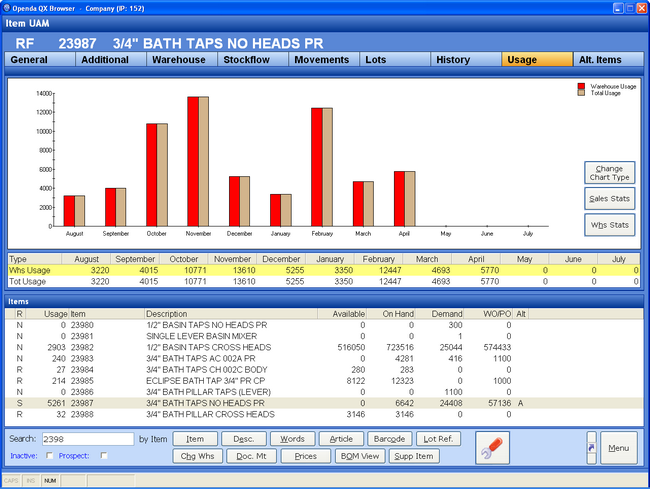Open Whs Stats

609,225
